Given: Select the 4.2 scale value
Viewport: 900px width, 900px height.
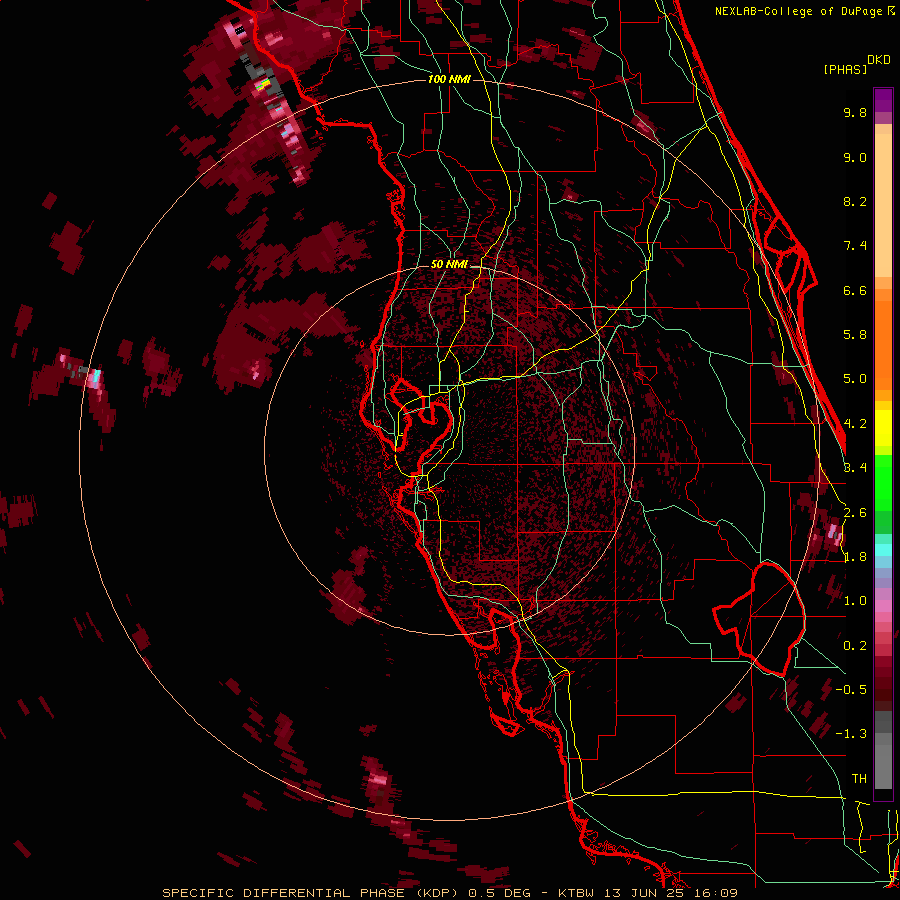Looking at the screenshot, I should pos(855,424).
